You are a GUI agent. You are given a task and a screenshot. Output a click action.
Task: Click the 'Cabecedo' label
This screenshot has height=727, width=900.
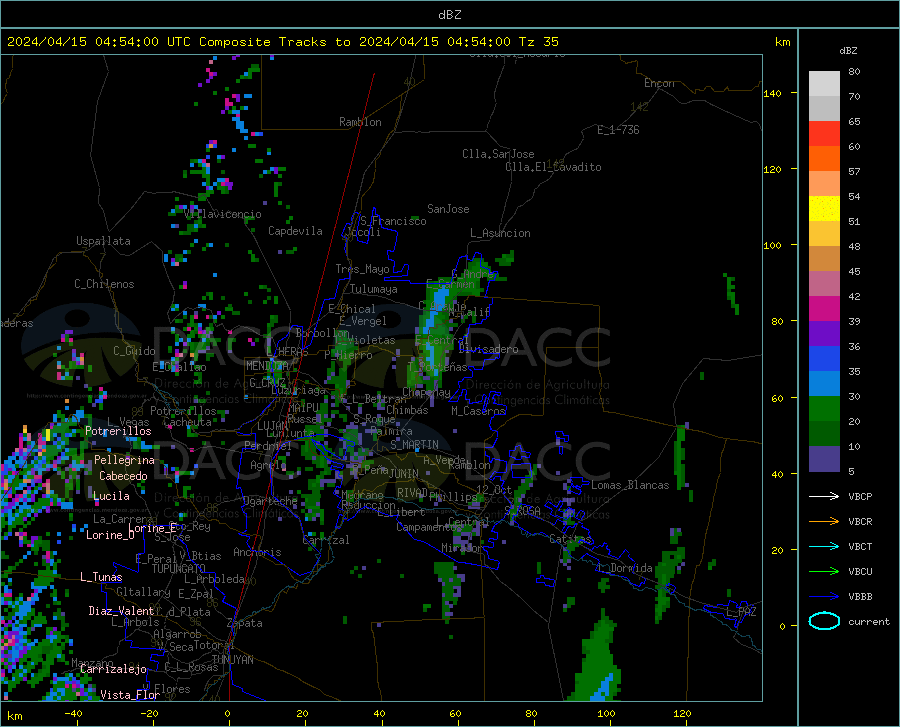pos(123,476)
